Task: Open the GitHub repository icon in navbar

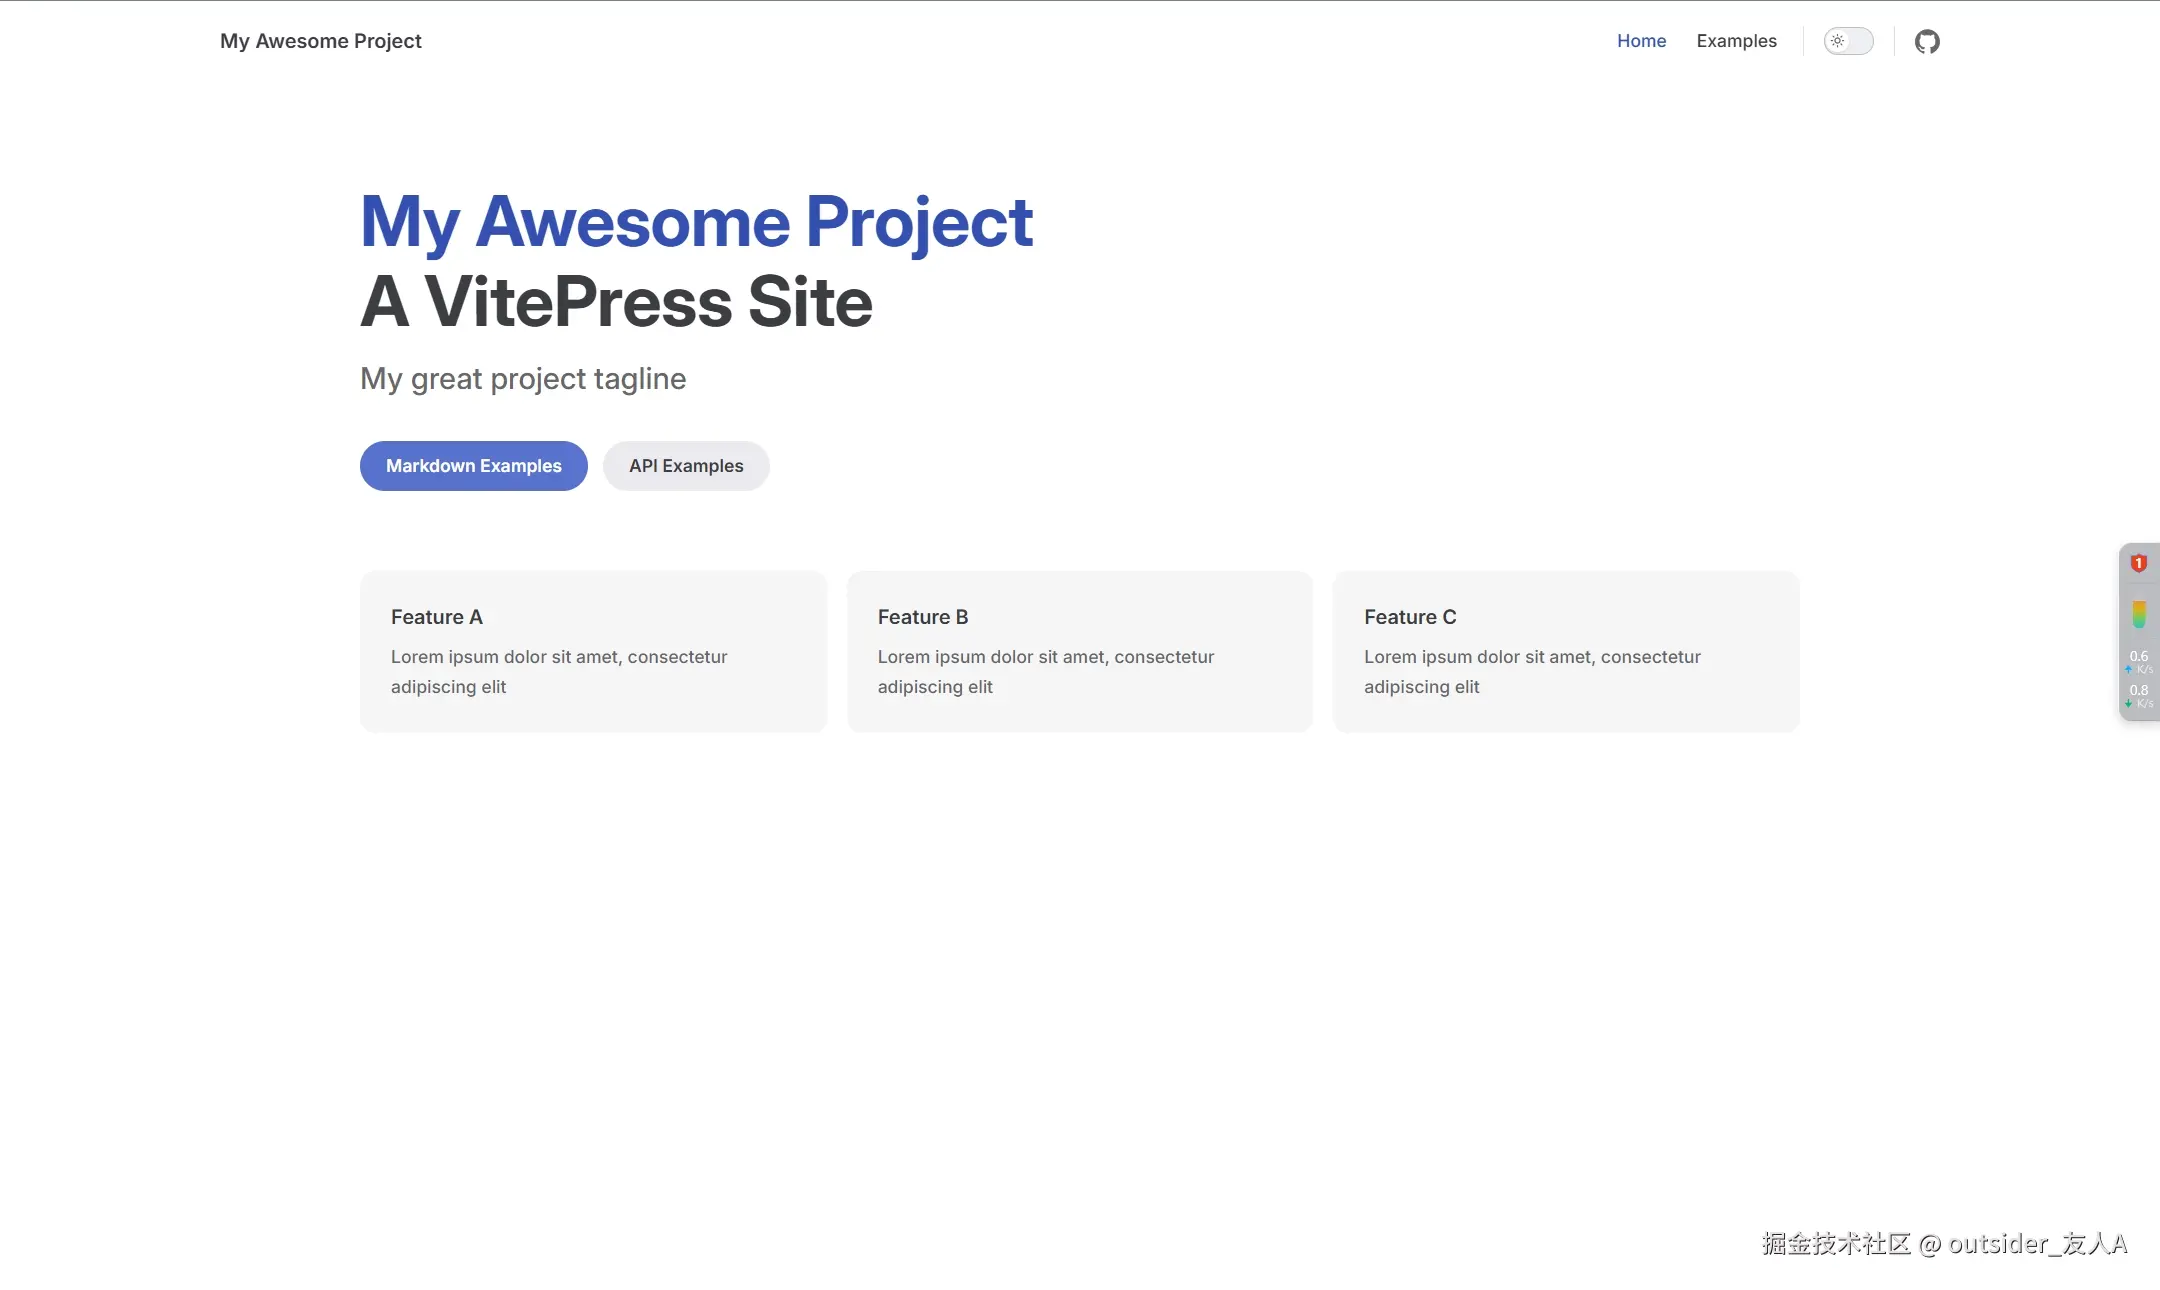Action: 1928,41
